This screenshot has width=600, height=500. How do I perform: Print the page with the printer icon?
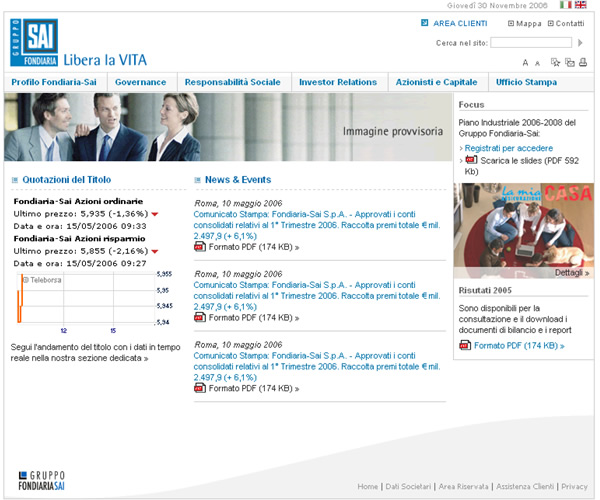(583, 62)
